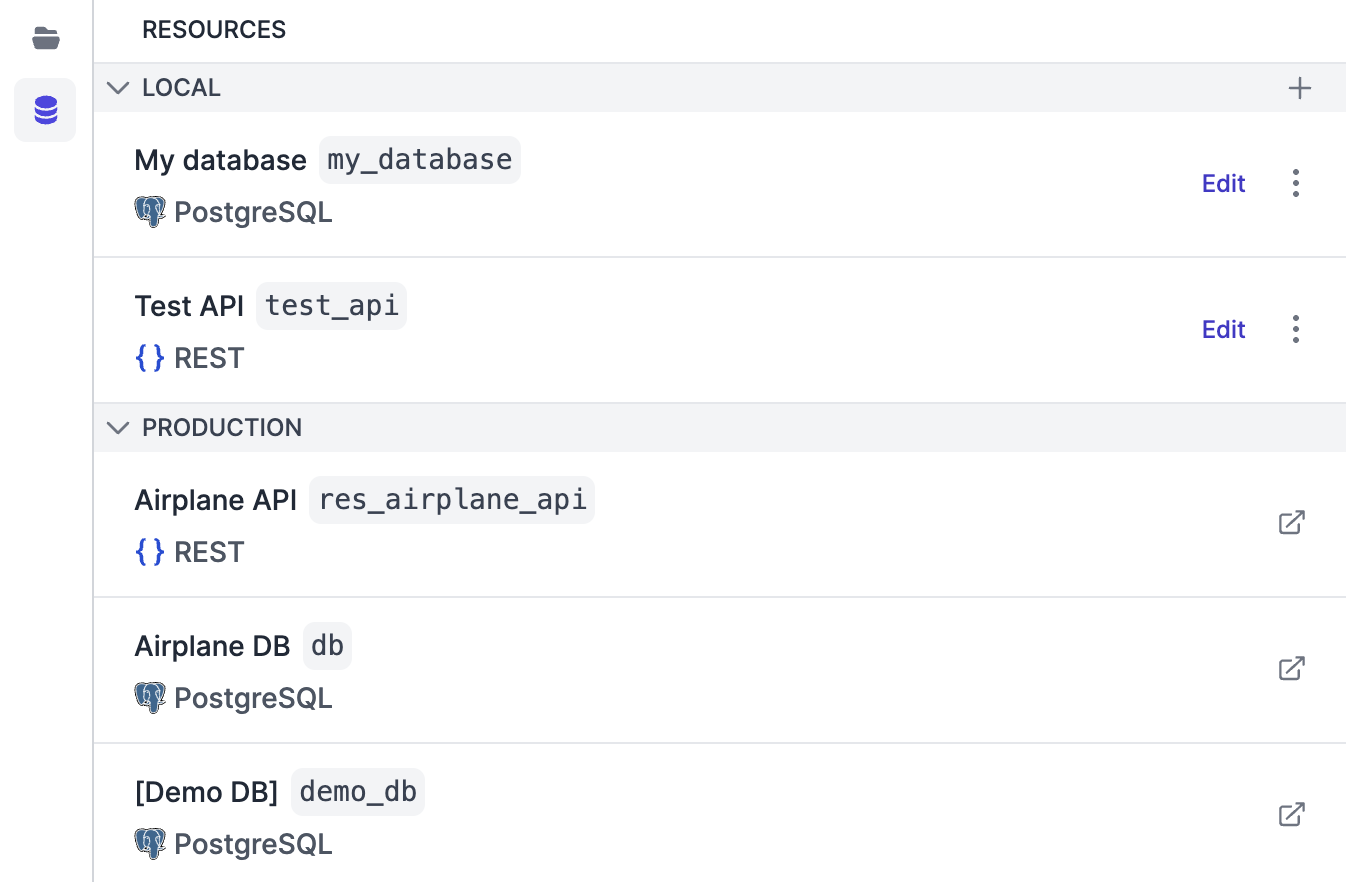Viewport: 1346px width, 882px height.
Task: Edit the Test API resource
Action: 1223,330
